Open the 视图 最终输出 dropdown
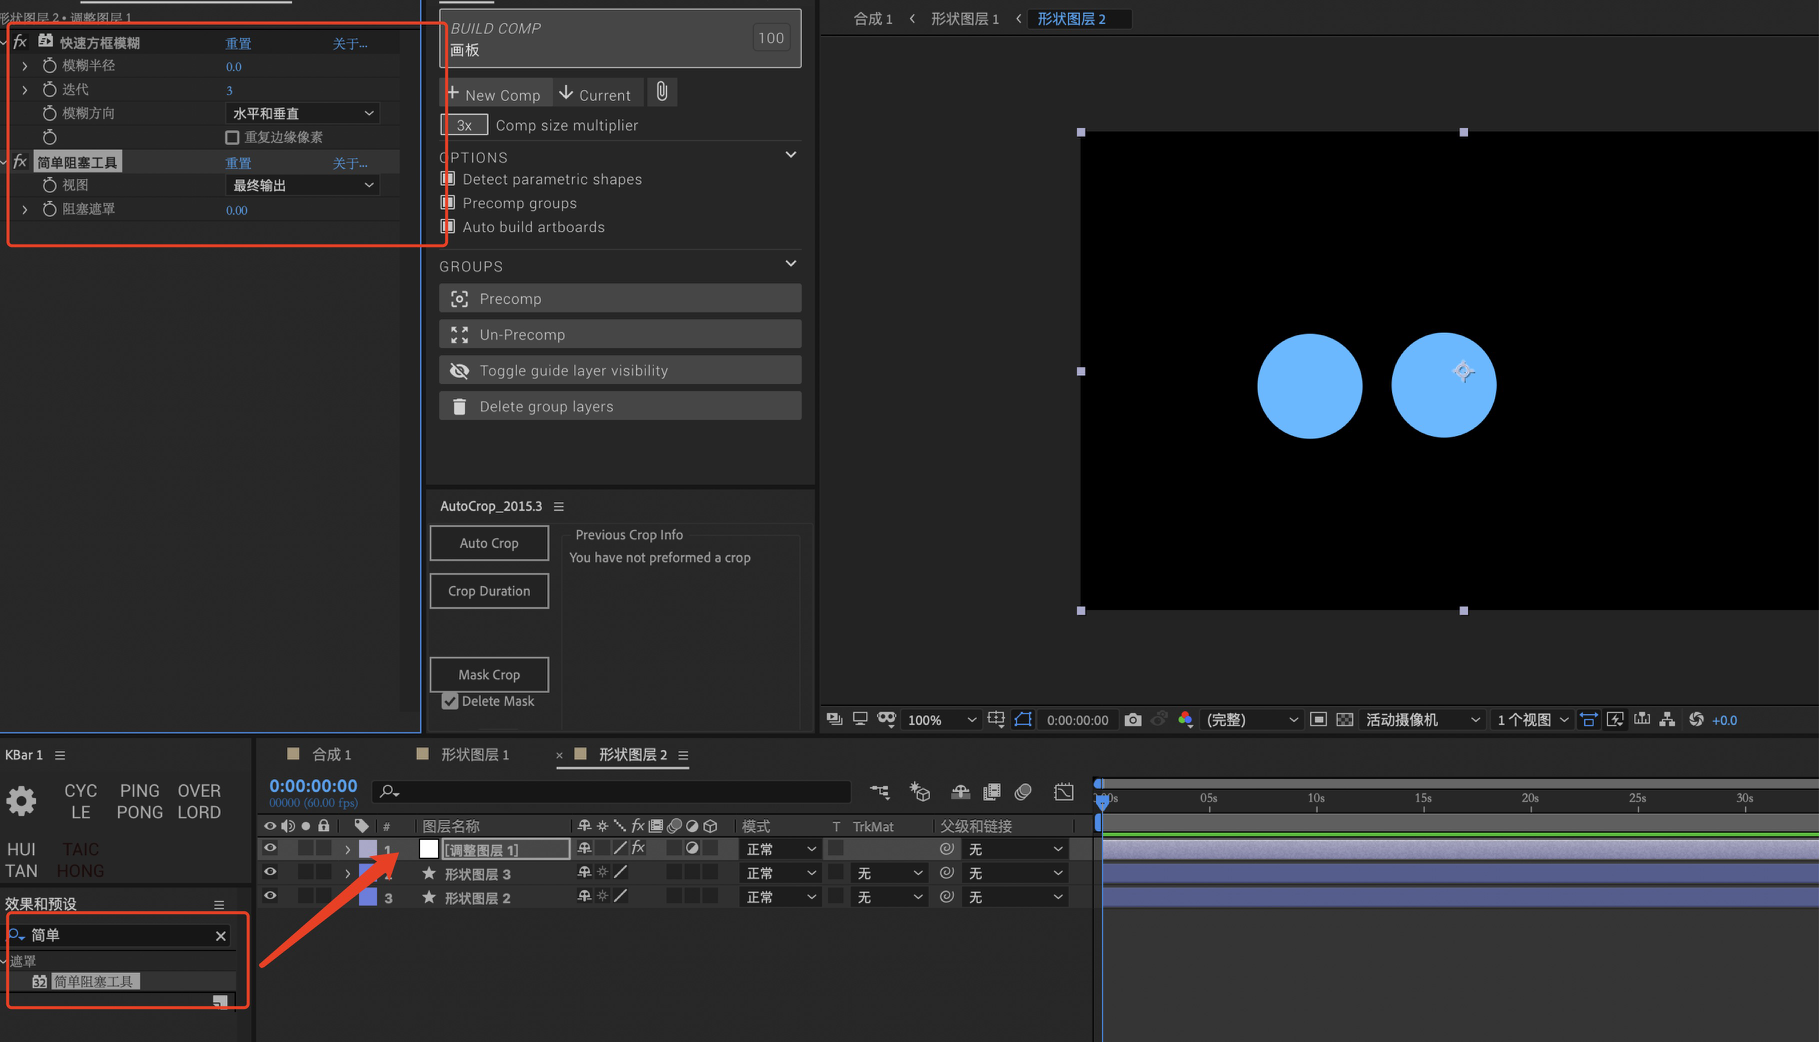 [x=302, y=186]
